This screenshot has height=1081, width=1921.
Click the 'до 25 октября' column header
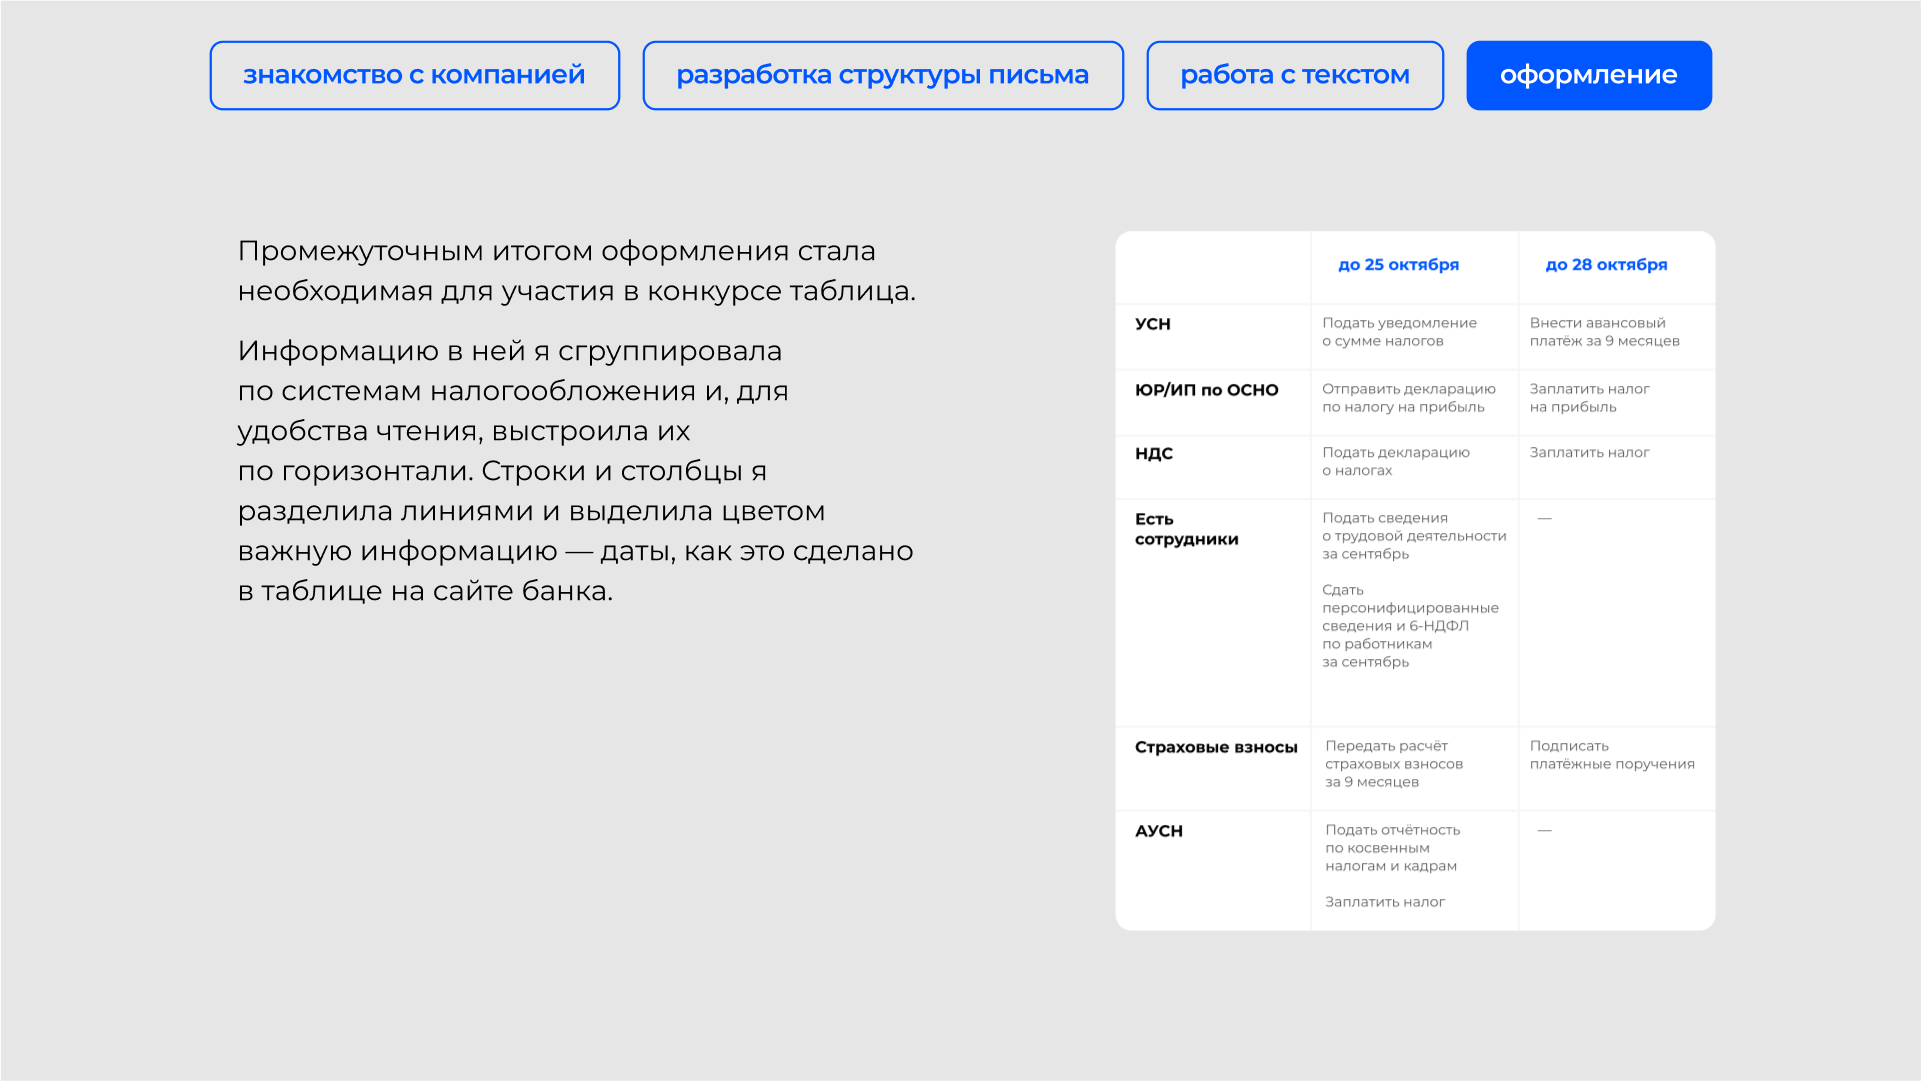(x=1398, y=265)
